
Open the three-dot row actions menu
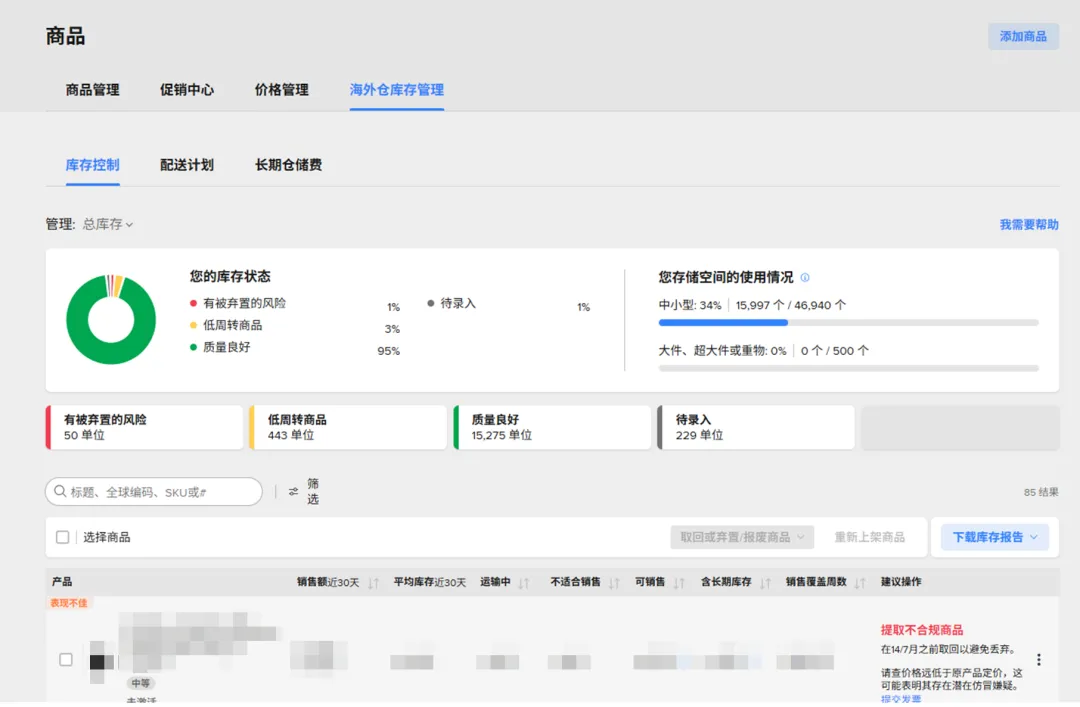pyautogui.click(x=1039, y=659)
